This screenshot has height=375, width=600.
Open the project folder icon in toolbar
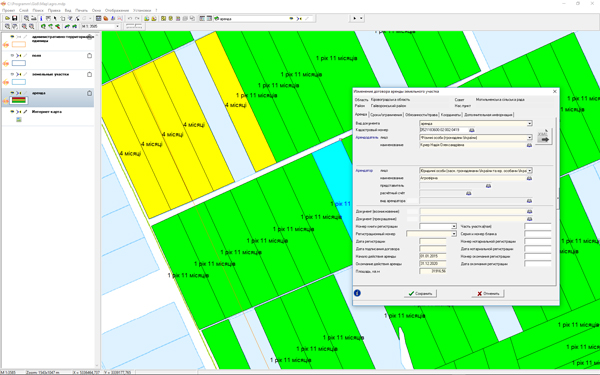[x=7, y=18]
